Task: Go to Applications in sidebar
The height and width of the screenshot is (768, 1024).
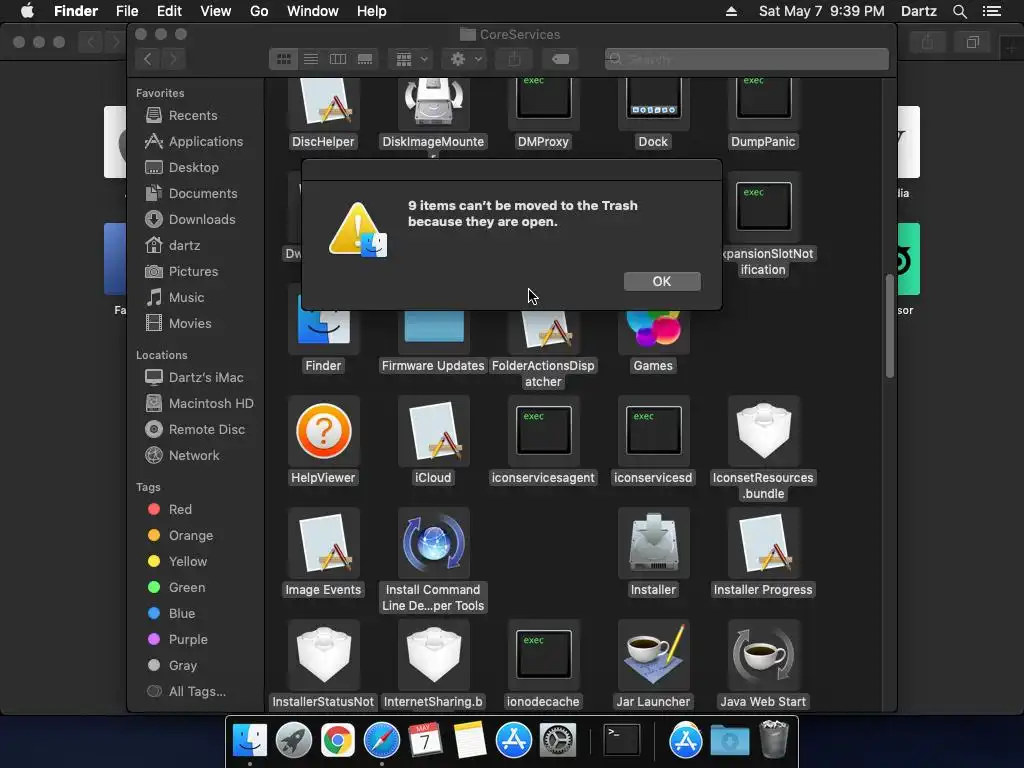Action: (206, 142)
